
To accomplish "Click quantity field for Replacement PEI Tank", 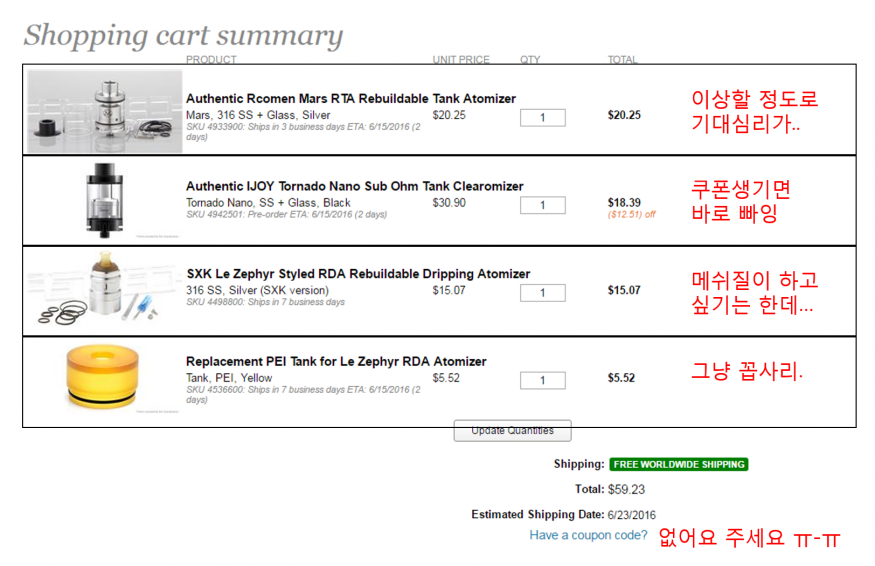I will (x=542, y=380).
